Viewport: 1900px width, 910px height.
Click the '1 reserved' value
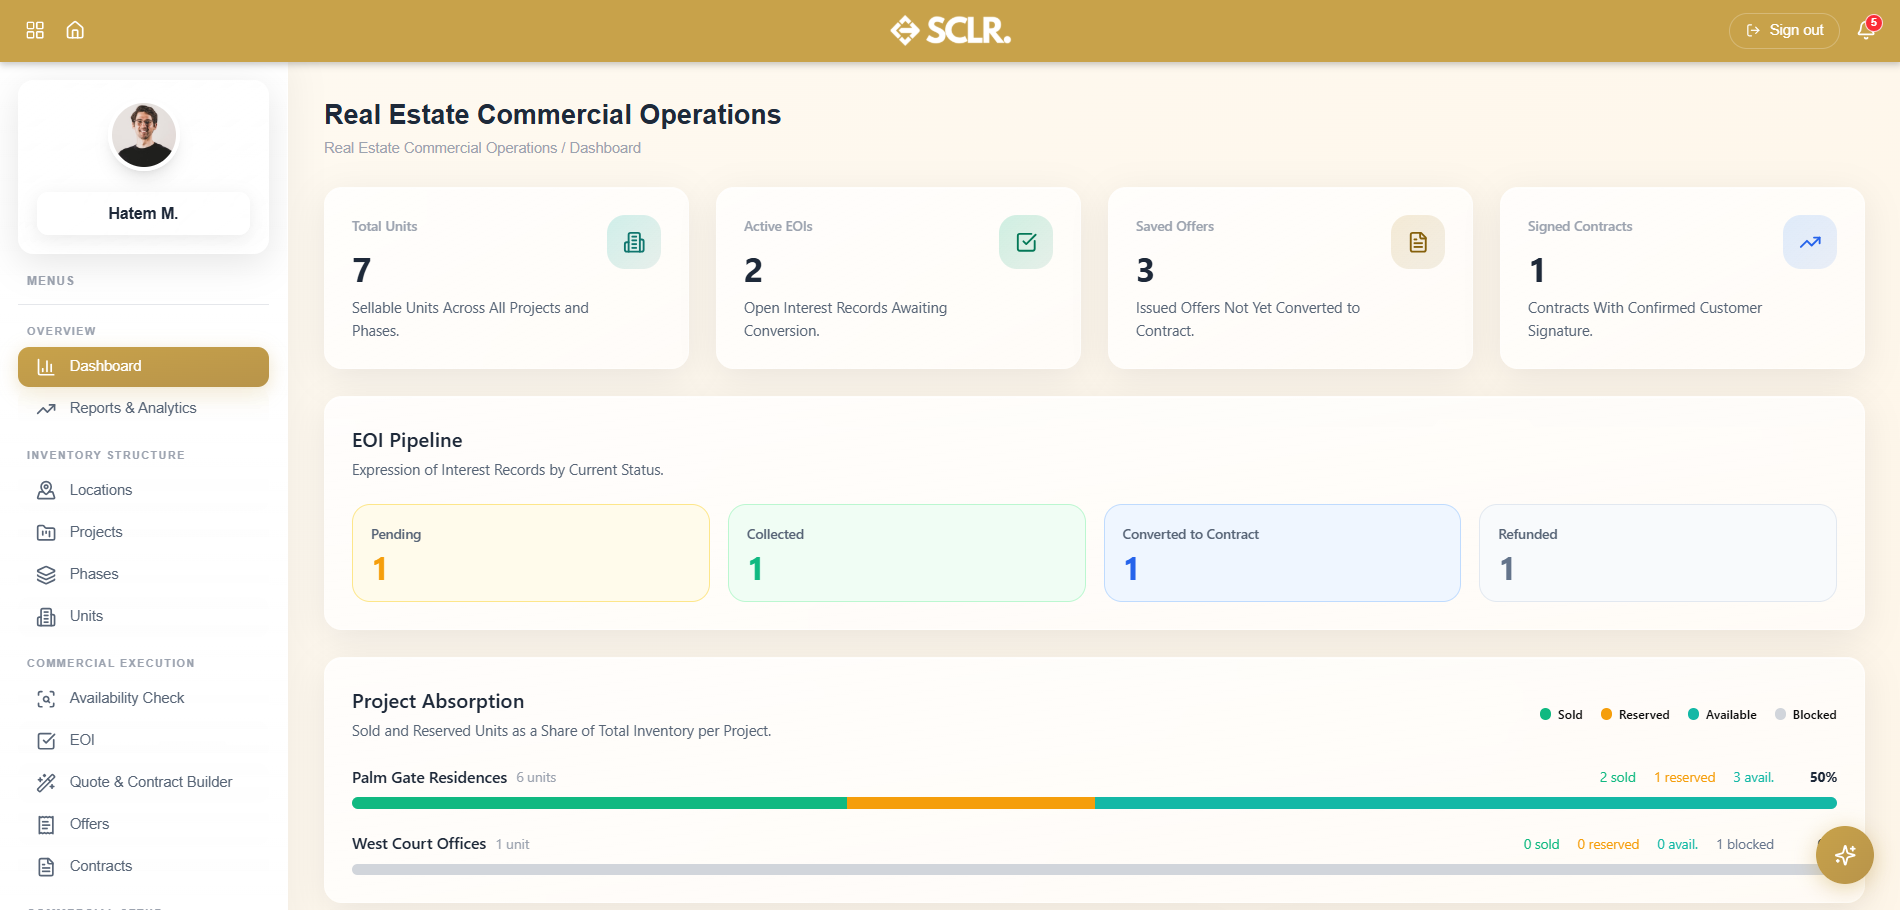point(1685,777)
